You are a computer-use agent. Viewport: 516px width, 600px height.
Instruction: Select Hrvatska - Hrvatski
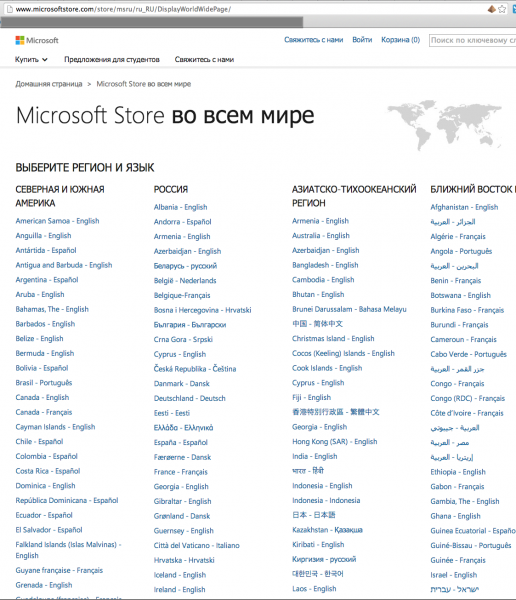[x=184, y=560]
